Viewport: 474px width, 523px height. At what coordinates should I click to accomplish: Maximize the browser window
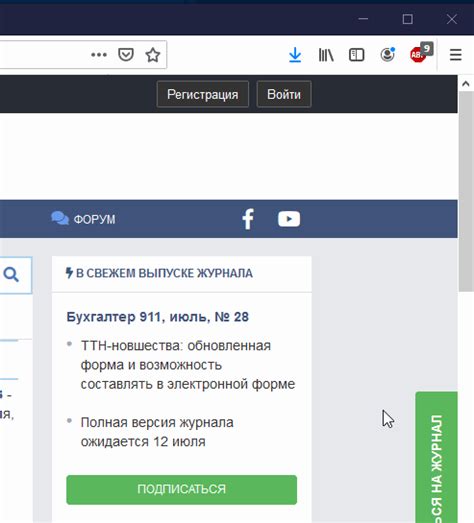[x=407, y=19]
